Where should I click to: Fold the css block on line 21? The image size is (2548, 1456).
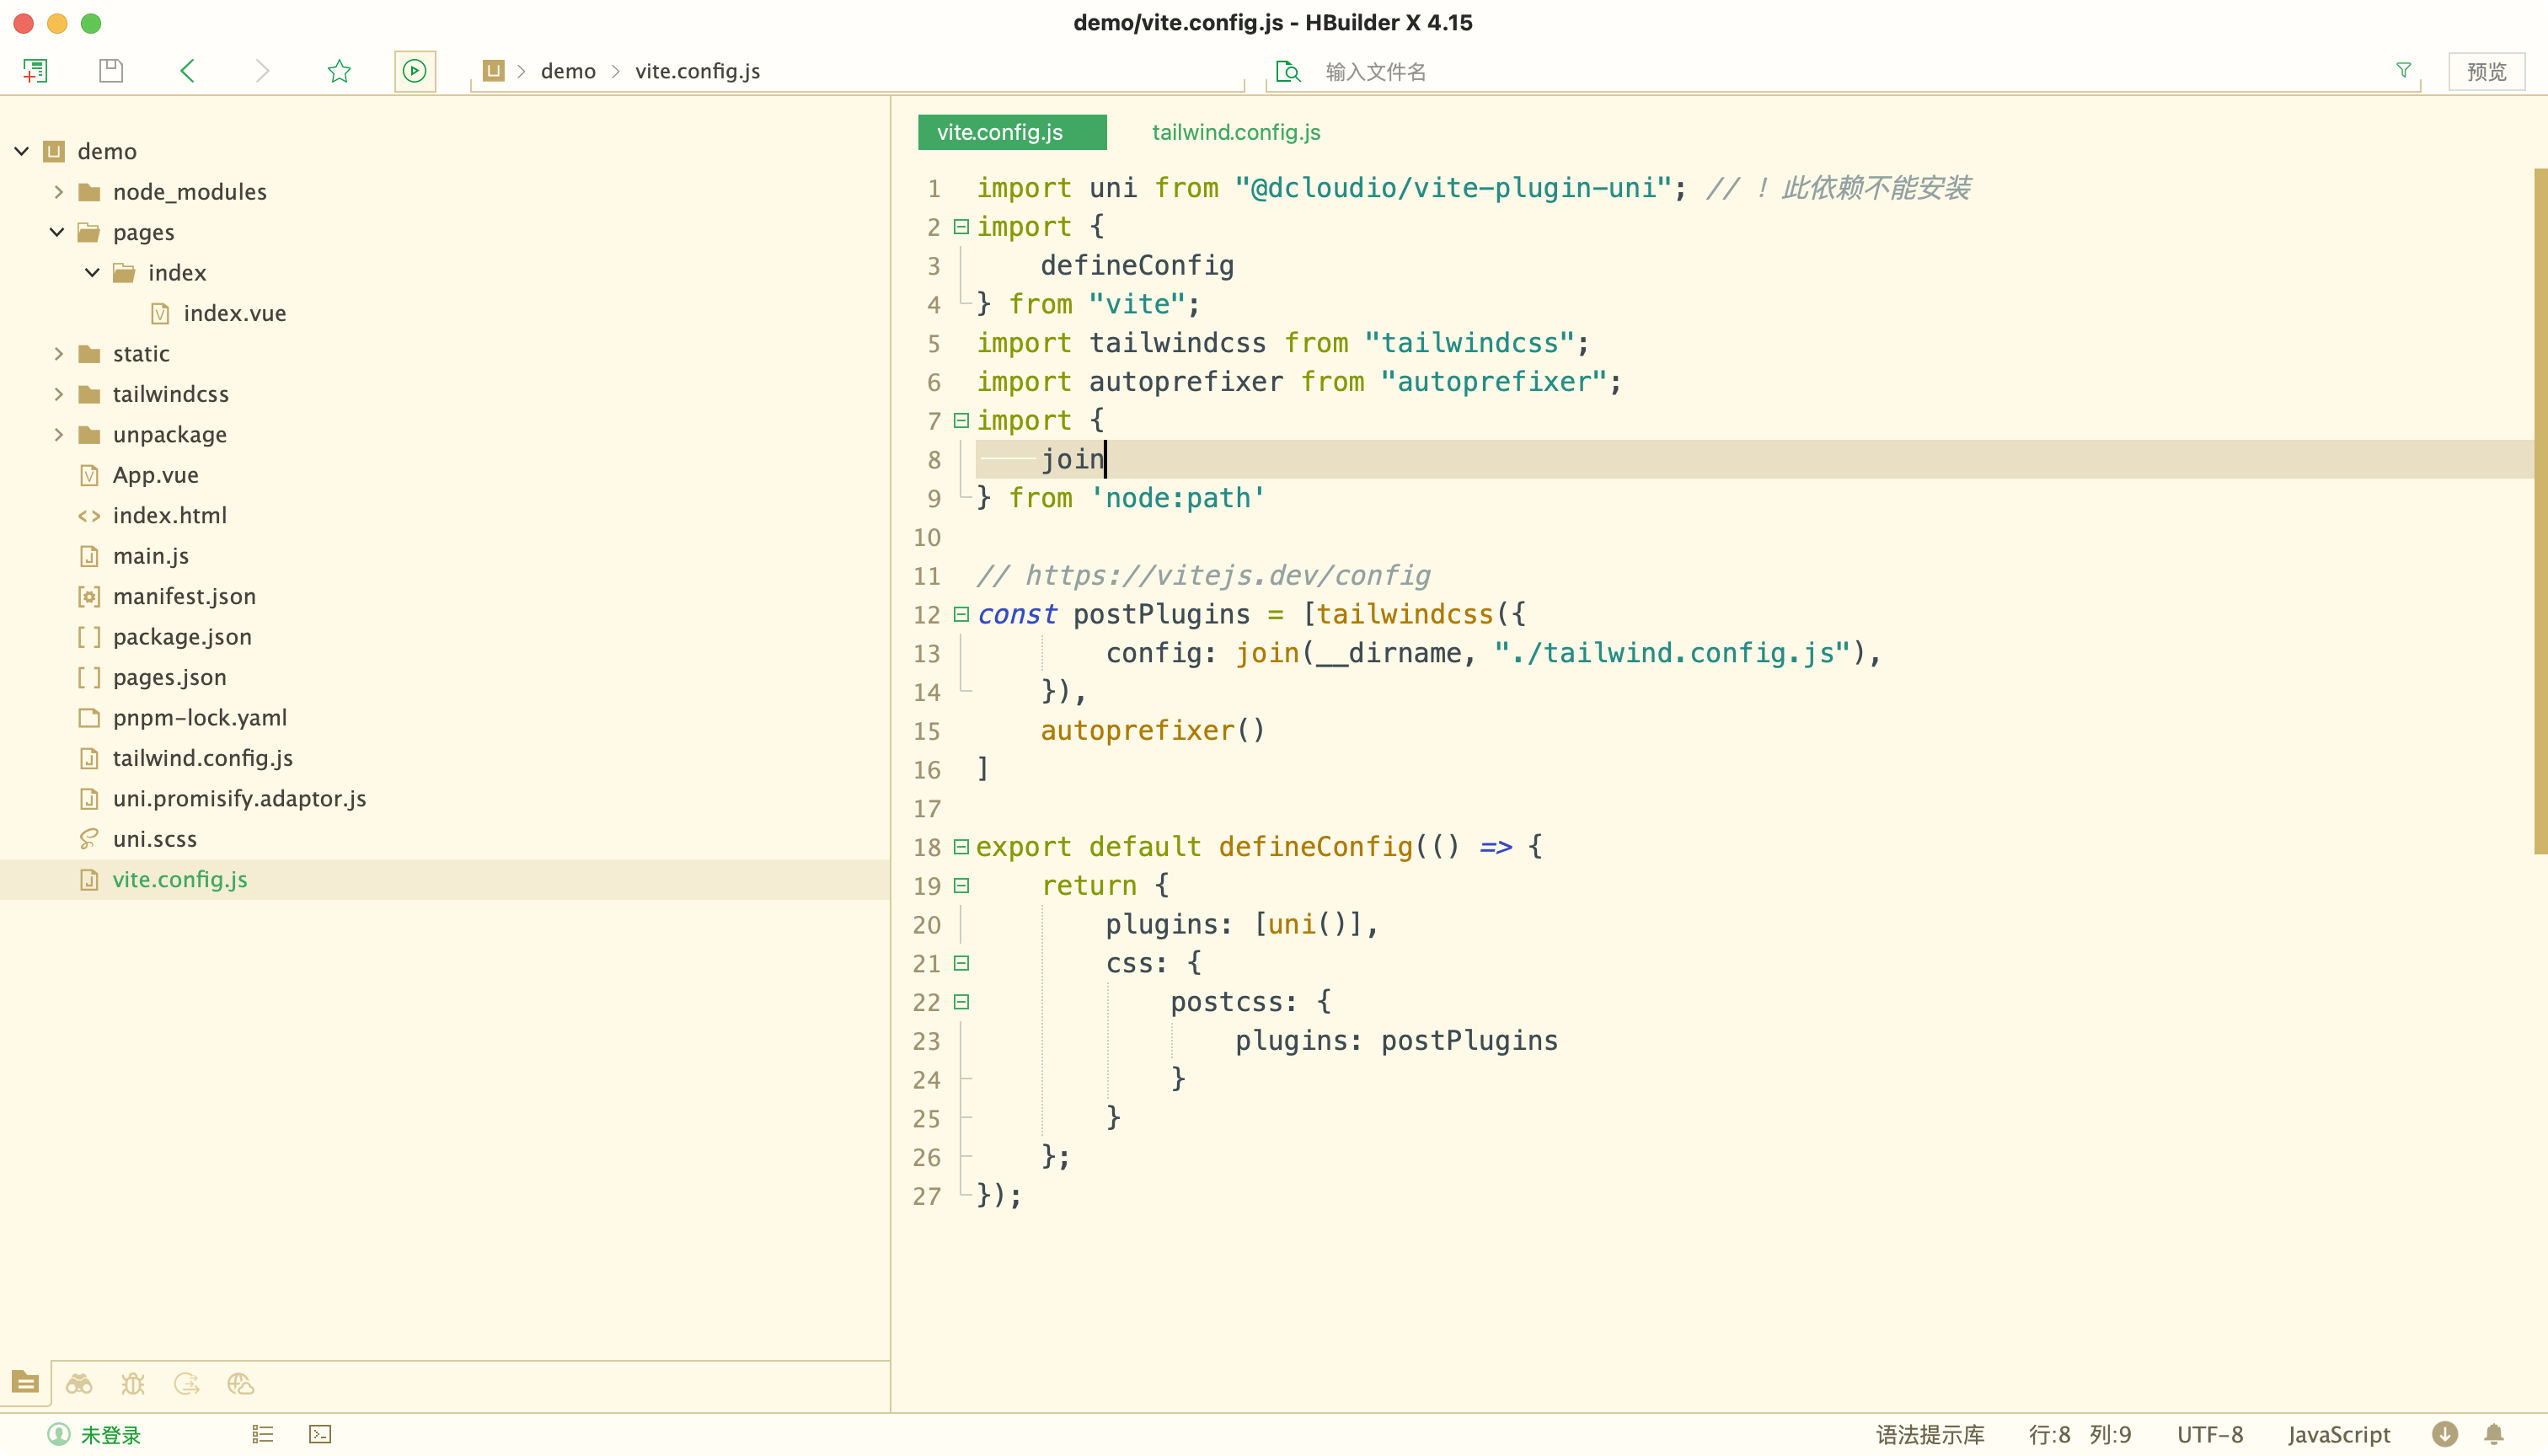[x=961, y=963]
